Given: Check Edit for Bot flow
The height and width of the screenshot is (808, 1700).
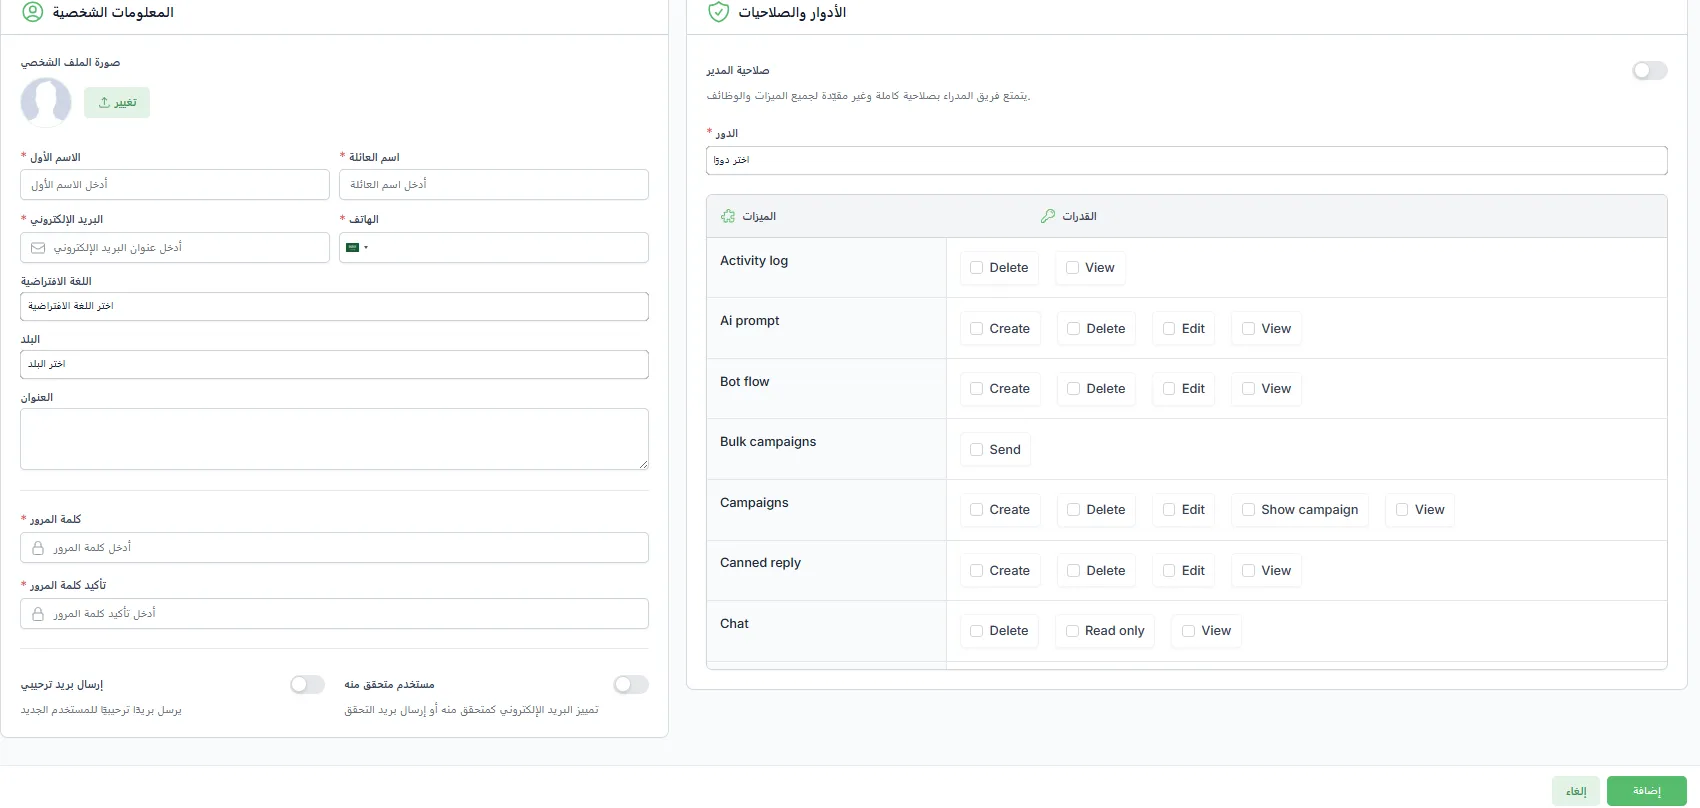Looking at the screenshot, I should [1168, 389].
